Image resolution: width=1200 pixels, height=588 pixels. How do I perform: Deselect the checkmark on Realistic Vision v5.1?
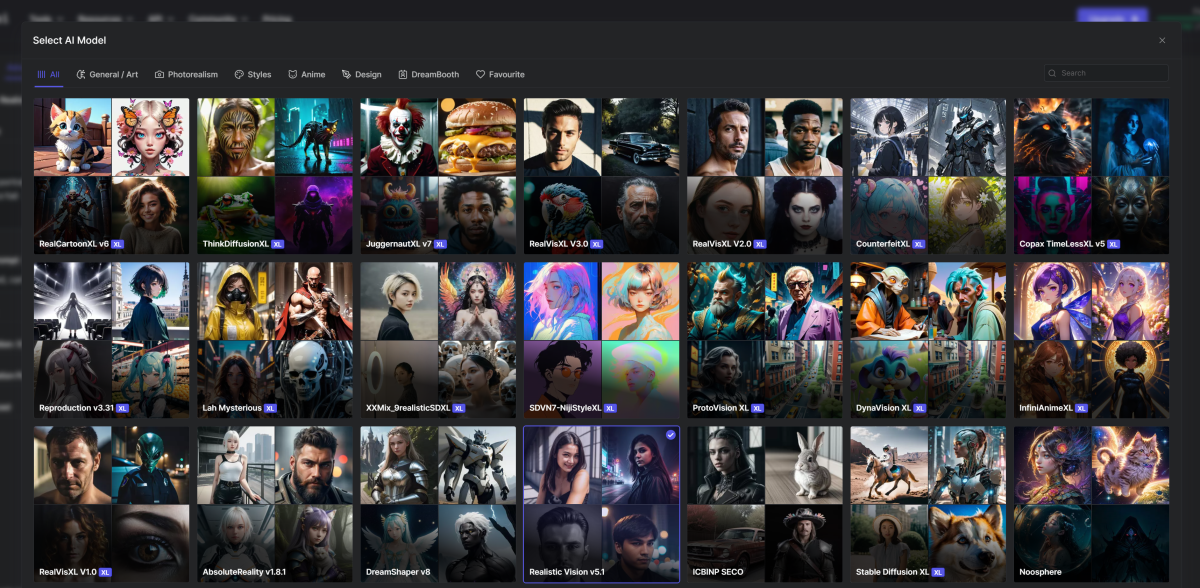(x=669, y=435)
